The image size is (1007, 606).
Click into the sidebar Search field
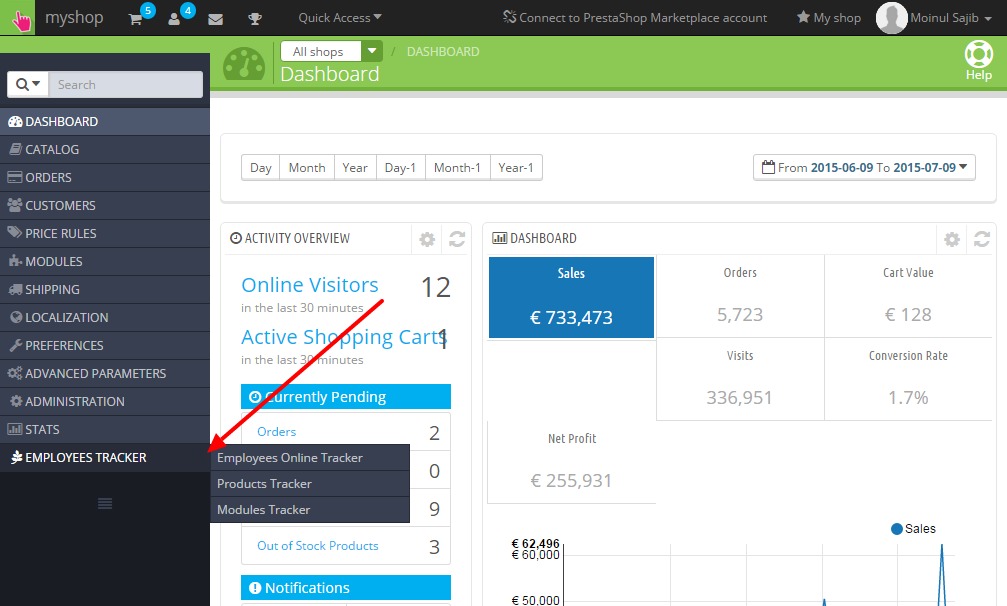[125, 85]
